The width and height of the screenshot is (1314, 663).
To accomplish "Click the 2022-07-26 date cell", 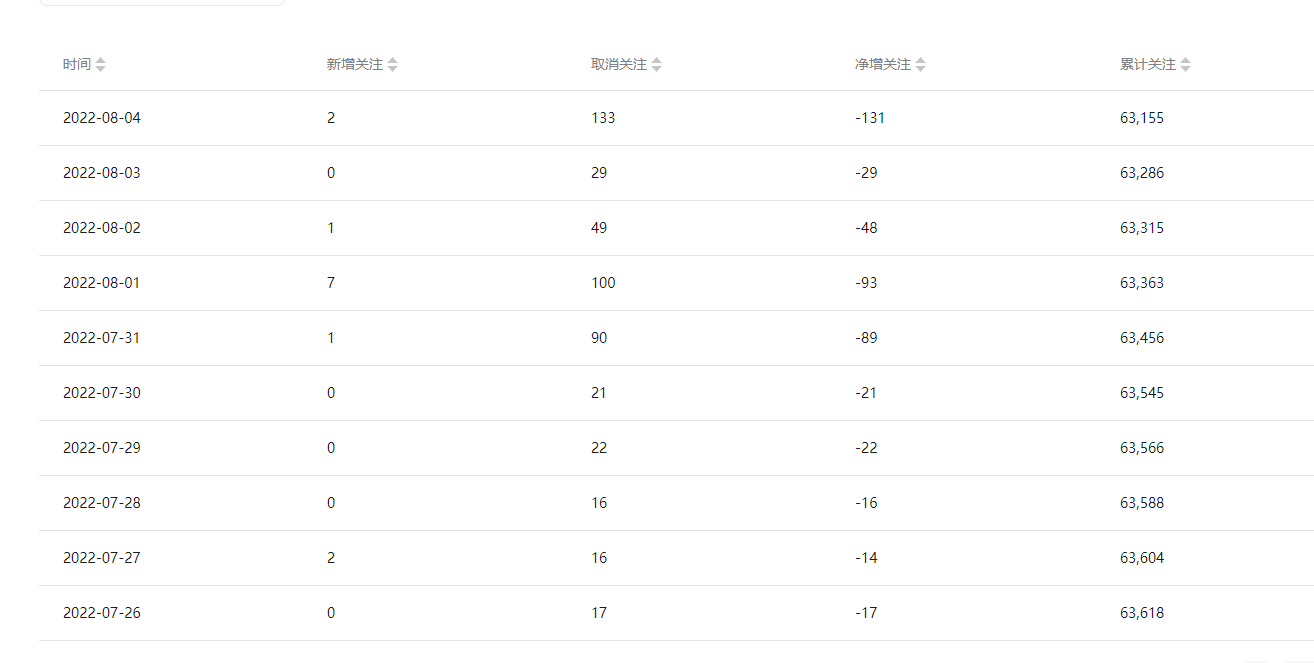I will tap(102, 613).
